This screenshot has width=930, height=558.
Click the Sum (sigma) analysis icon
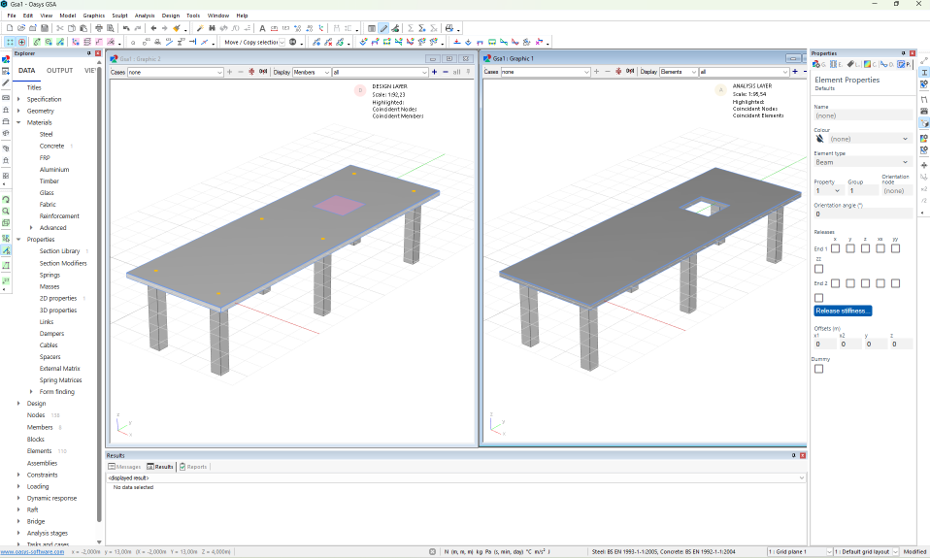coord(410,28)
